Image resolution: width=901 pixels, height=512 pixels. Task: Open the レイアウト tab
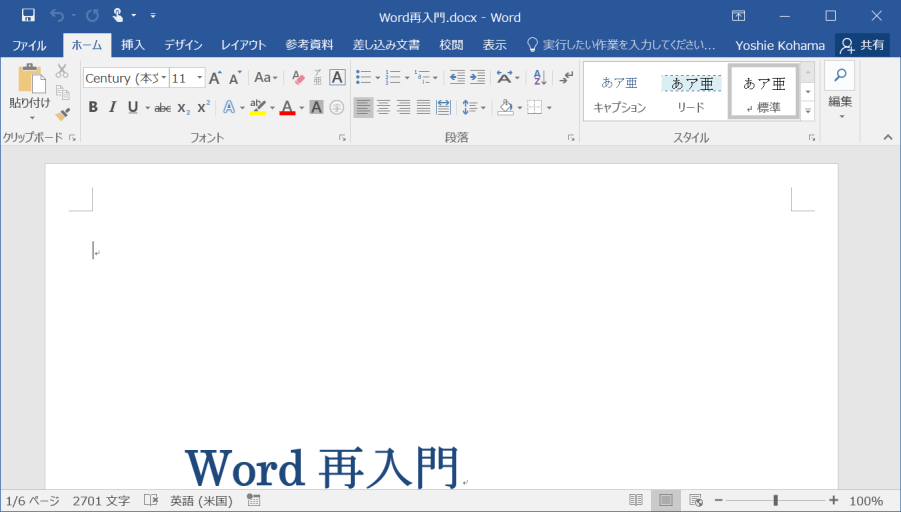point(244,45)
